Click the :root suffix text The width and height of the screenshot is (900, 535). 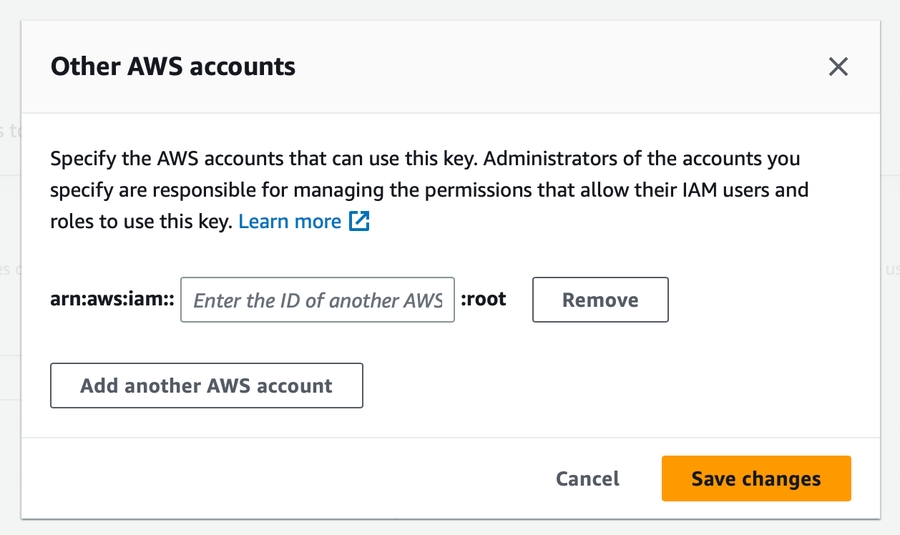pyautogui.click(x=484, y=299)
